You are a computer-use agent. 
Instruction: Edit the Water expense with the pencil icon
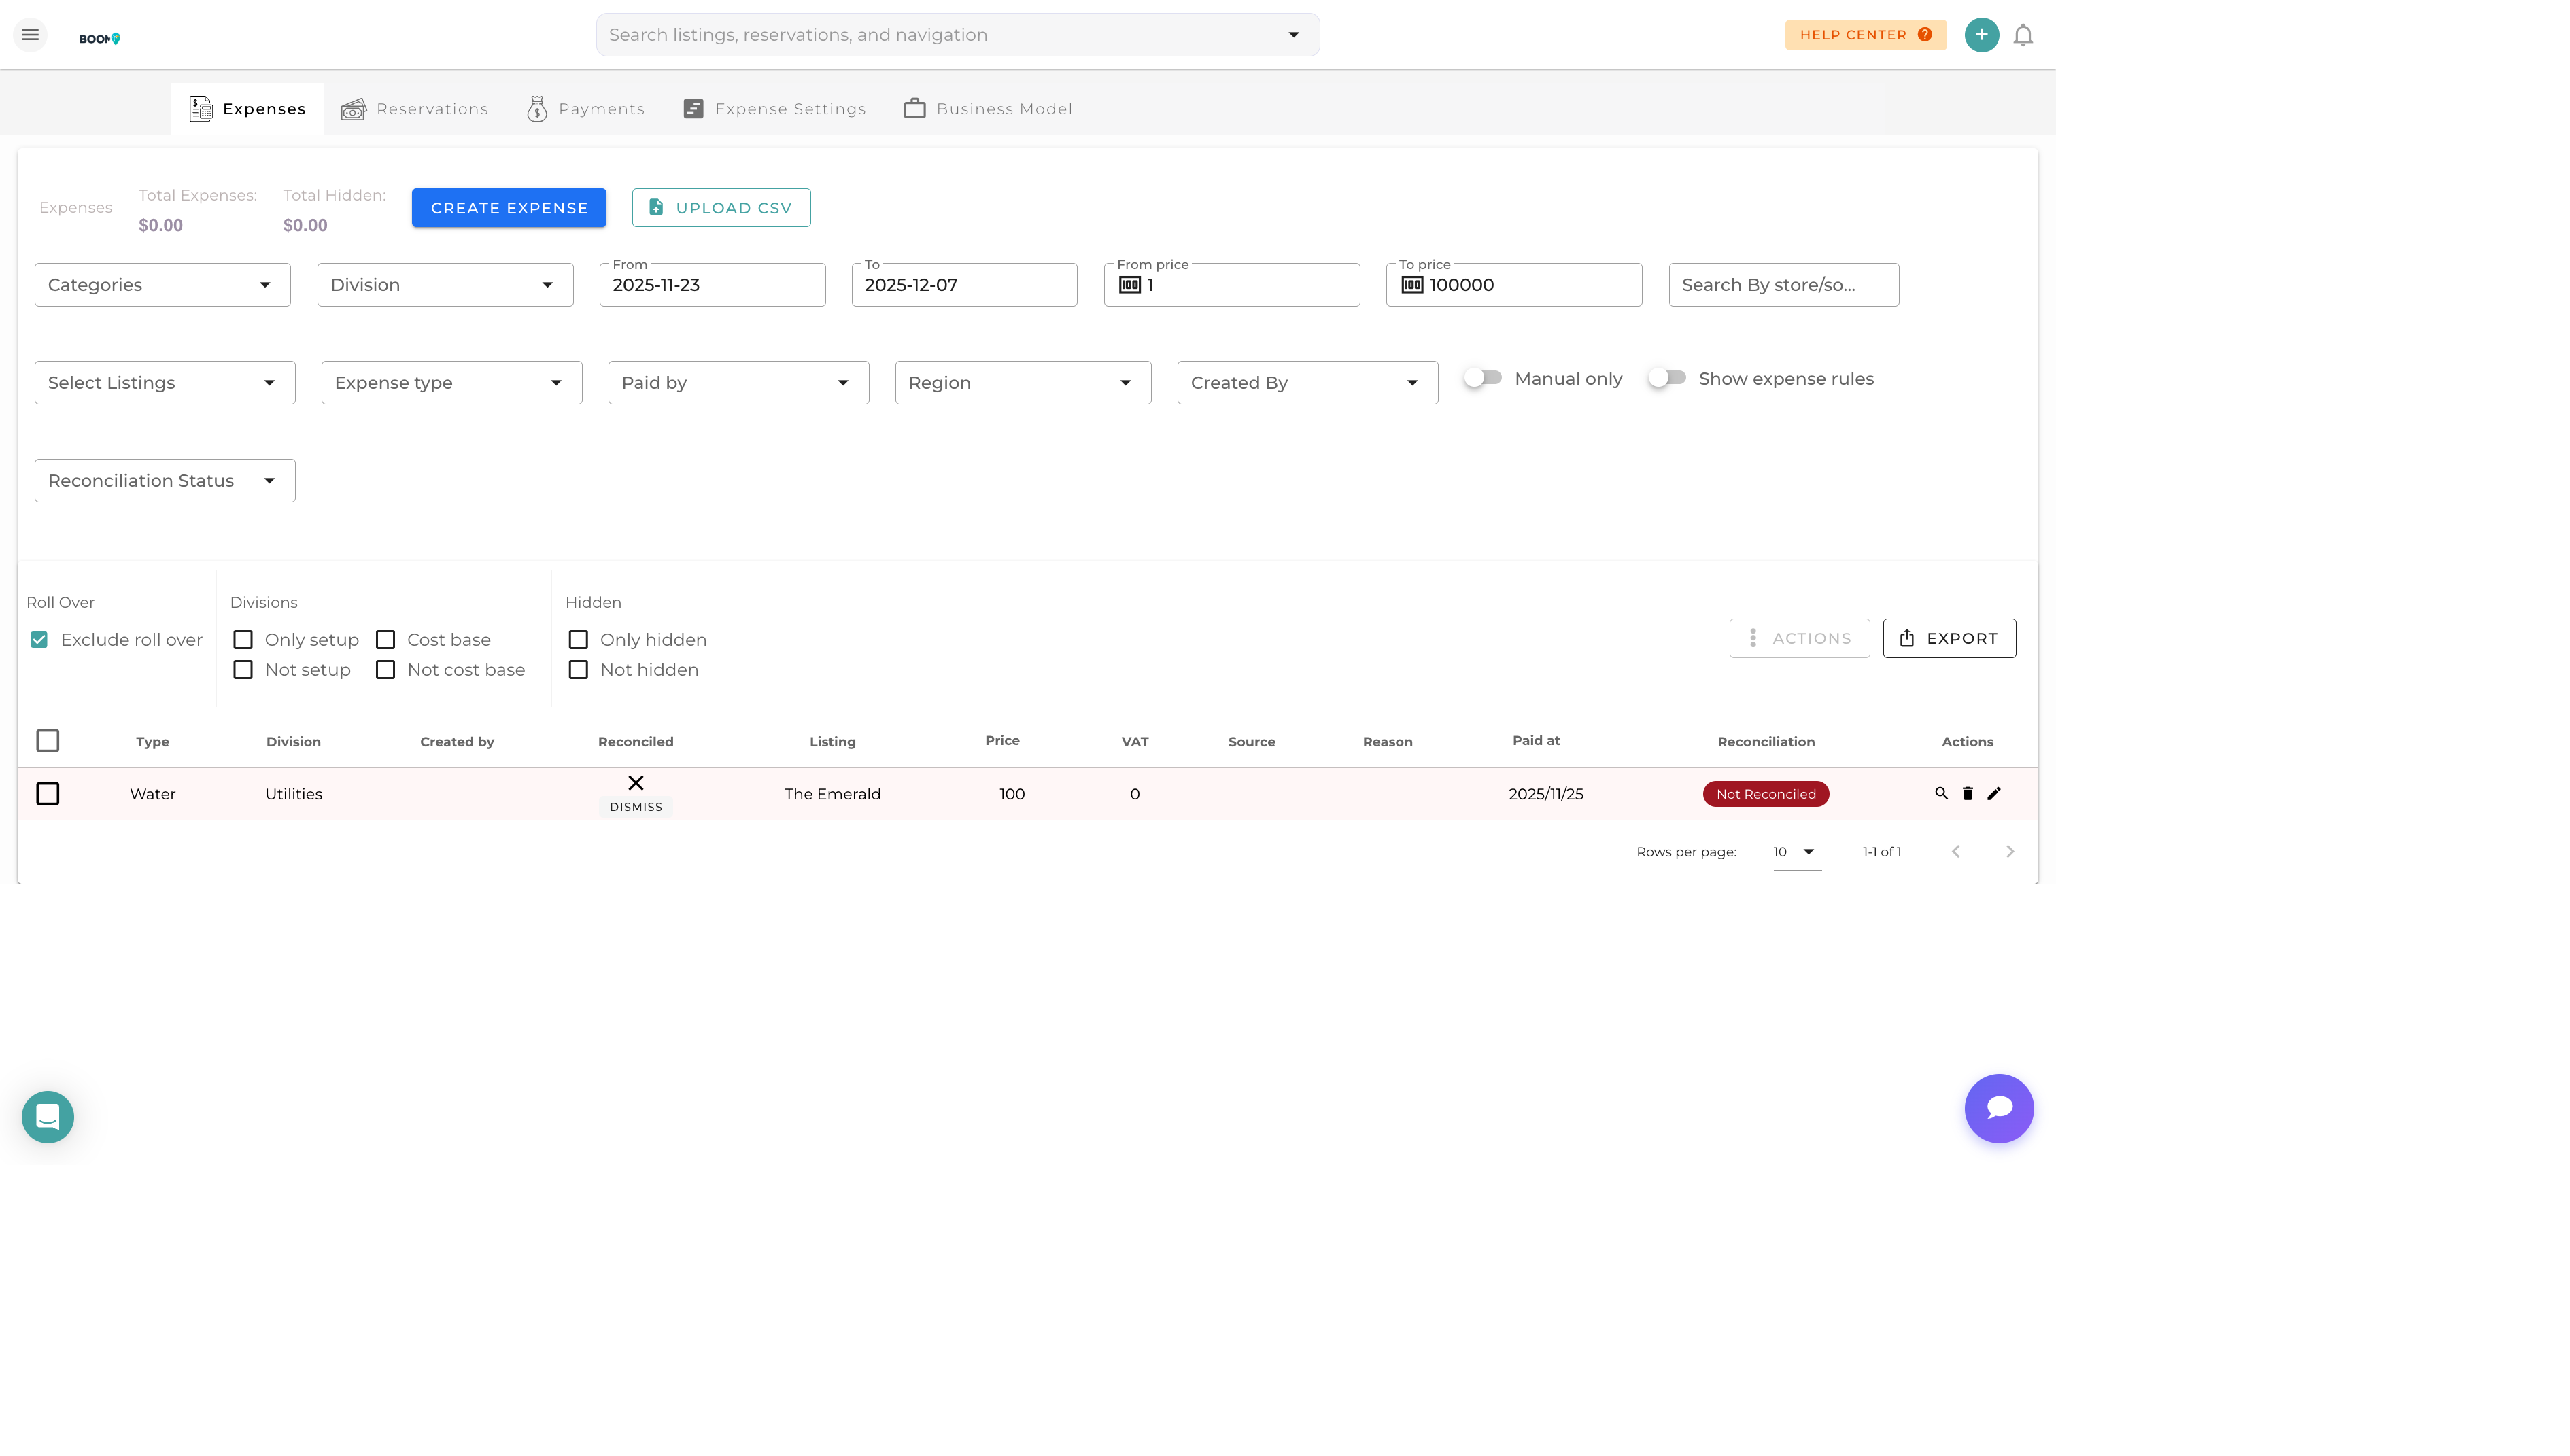coord(1994,793)
